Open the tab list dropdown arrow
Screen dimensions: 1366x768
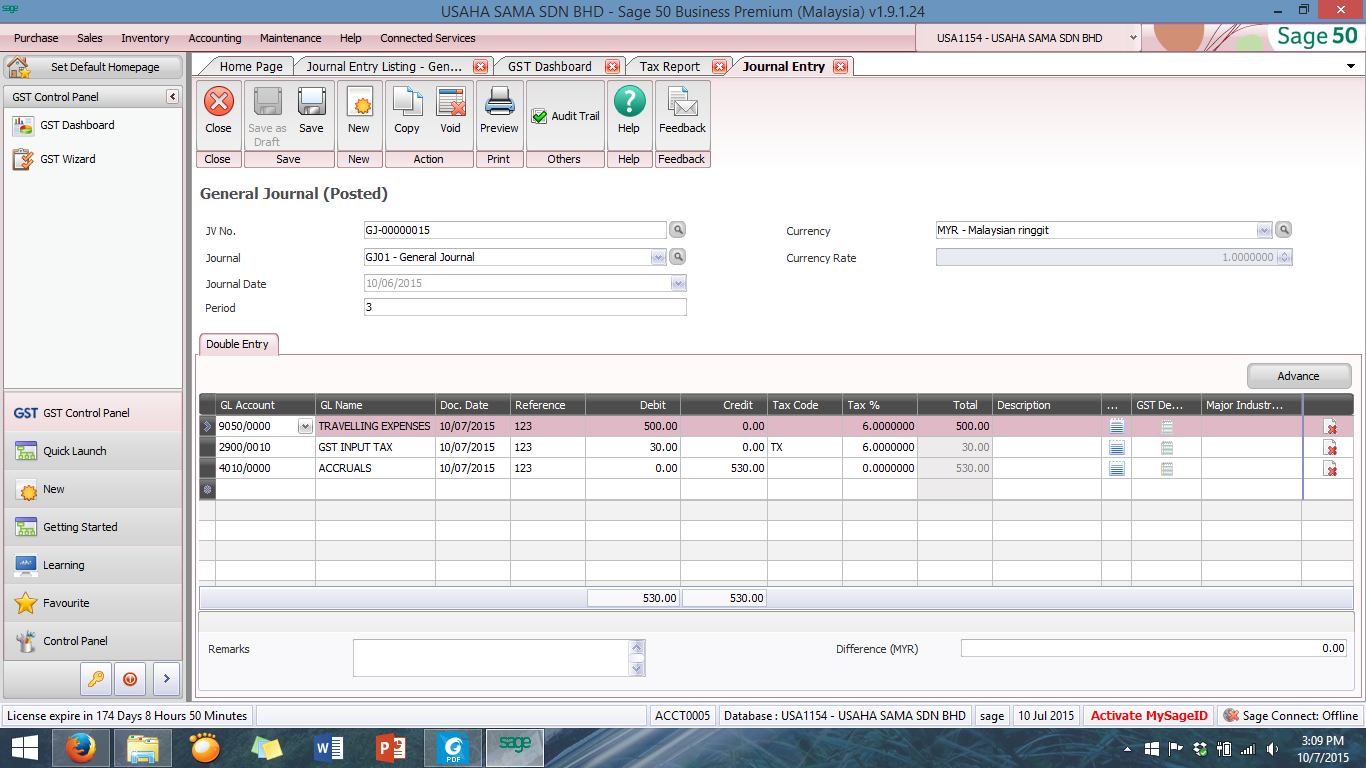tap(1352, 66)
